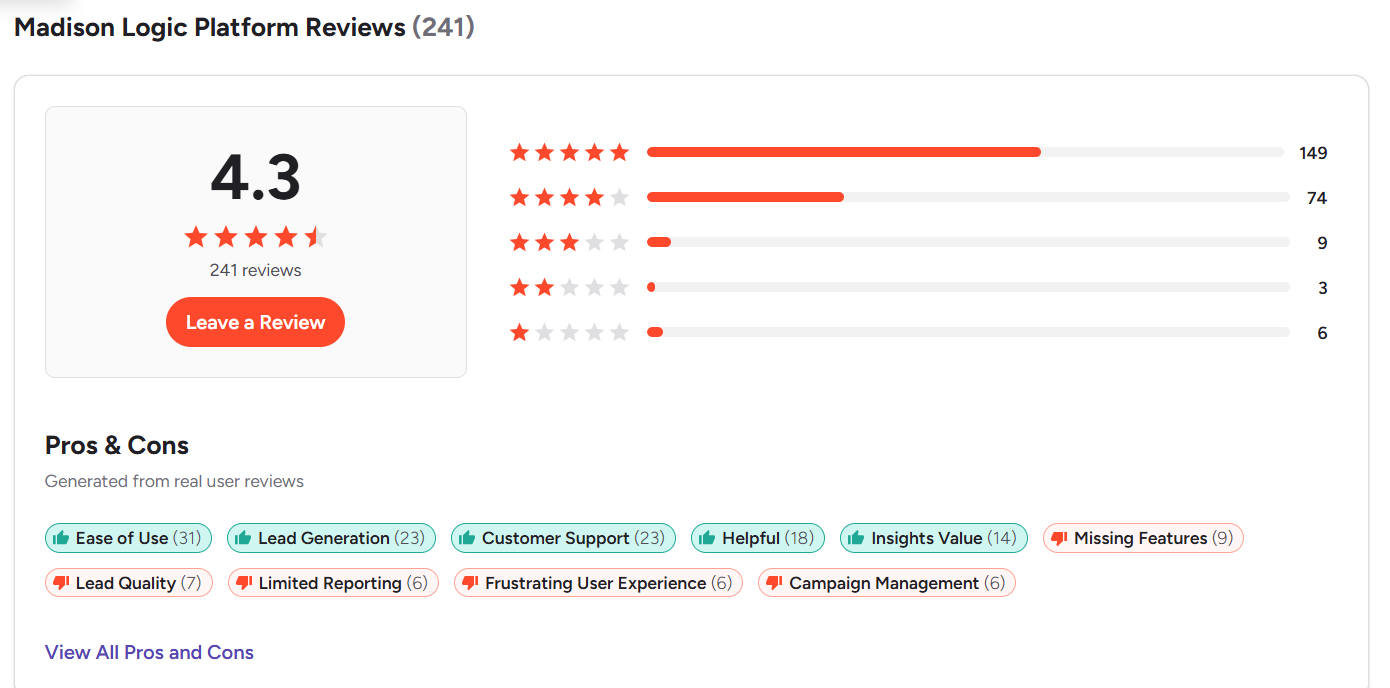Click thumbs-down icon on Missing Features tag

pyautogui.click(x=1060, y=538)
